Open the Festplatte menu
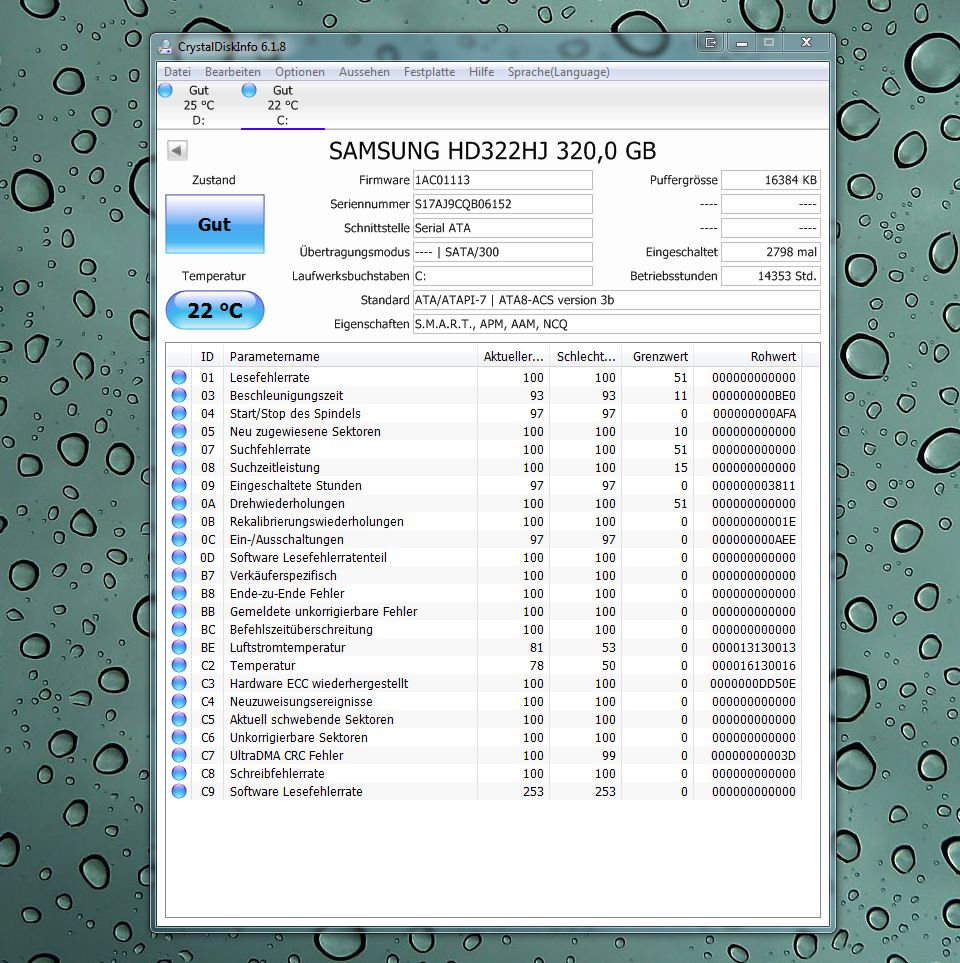The image size is (960, 963). click(429, 72)
